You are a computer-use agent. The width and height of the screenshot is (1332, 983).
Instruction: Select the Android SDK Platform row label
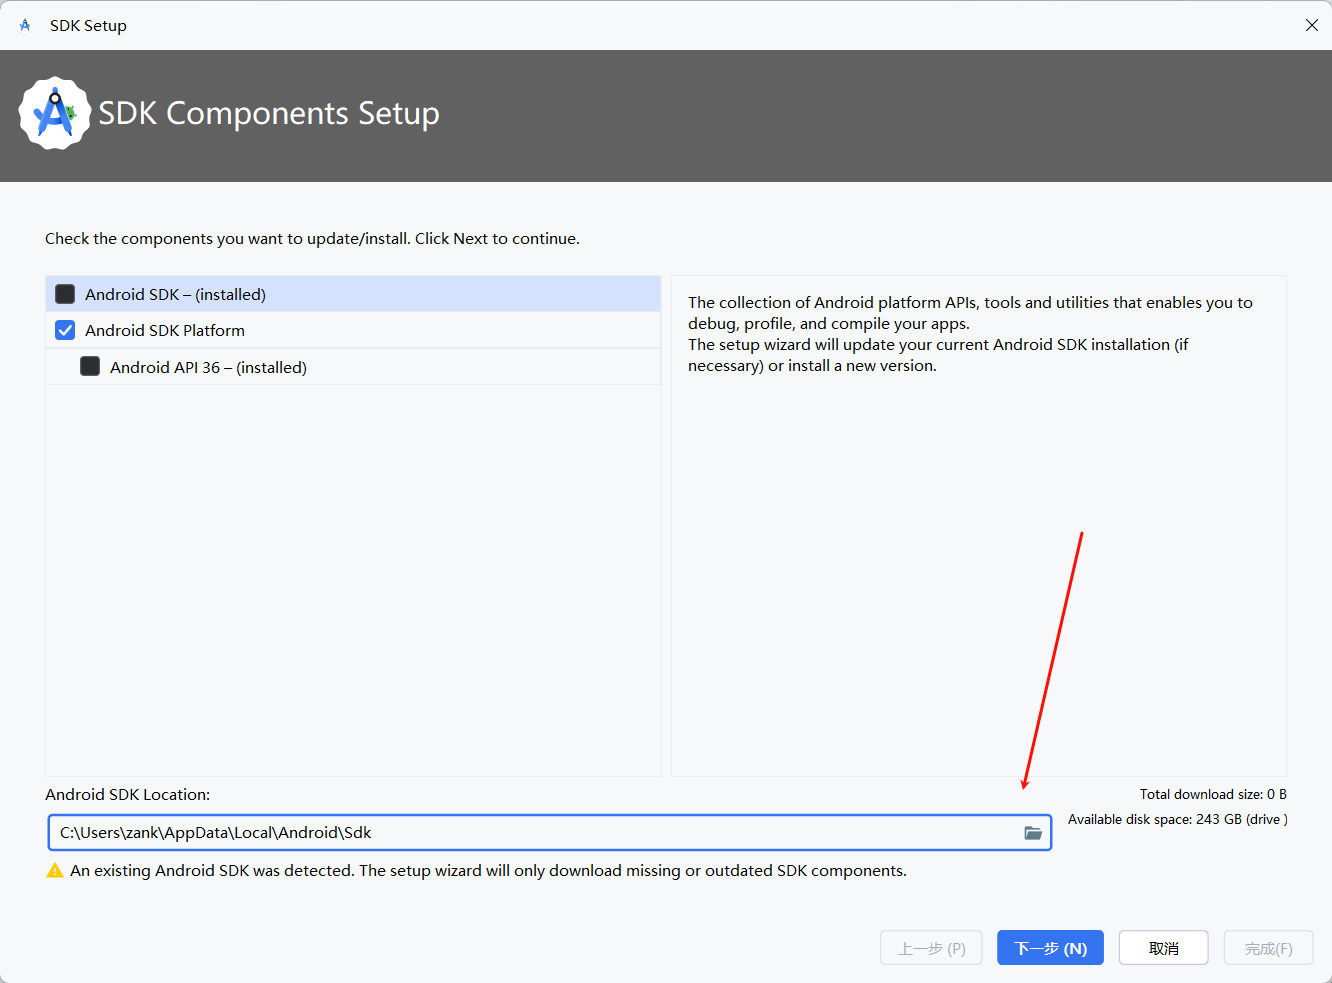[165, 330]
